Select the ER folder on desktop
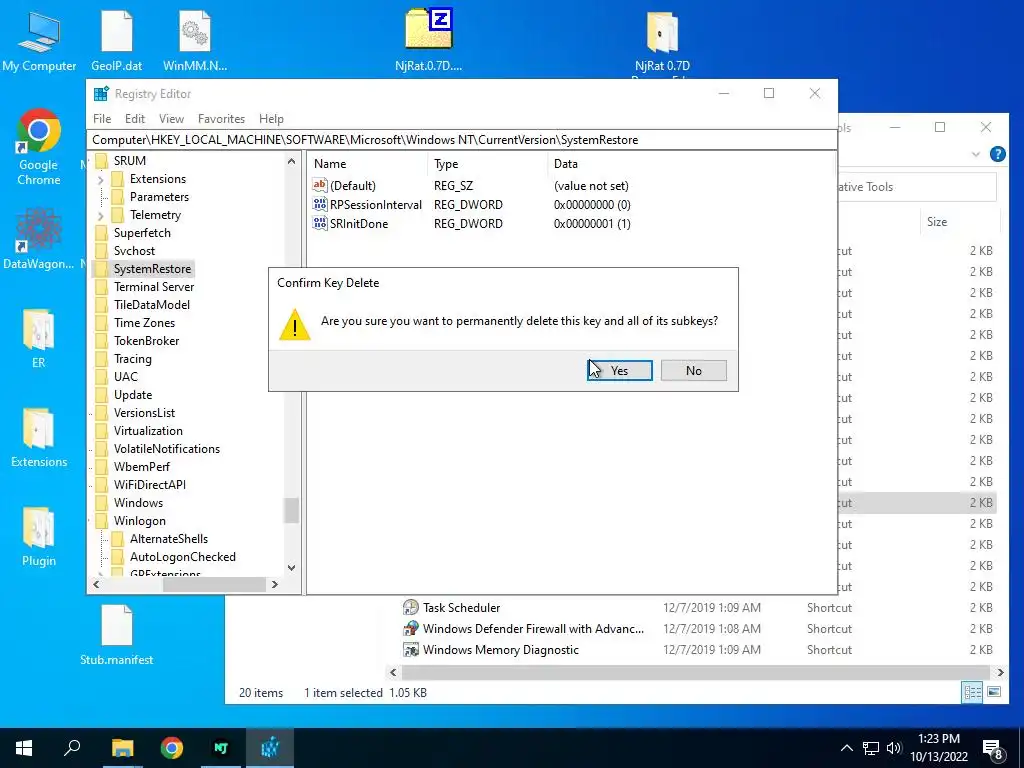The image size is (1024, 768). point(39,340)
